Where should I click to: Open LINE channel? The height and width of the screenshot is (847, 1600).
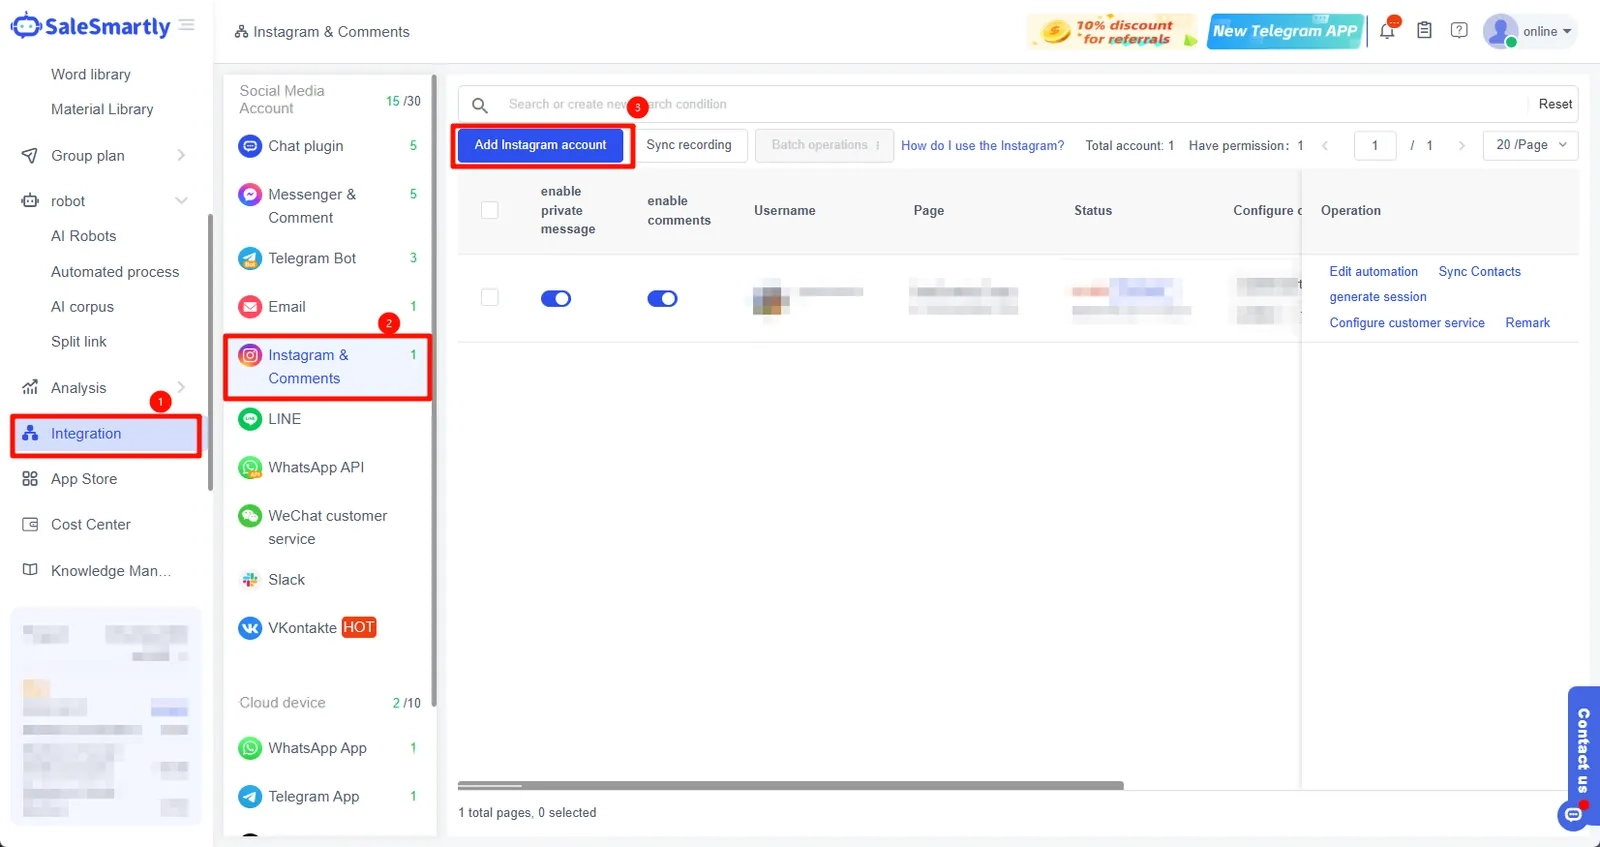pos(328,419)
